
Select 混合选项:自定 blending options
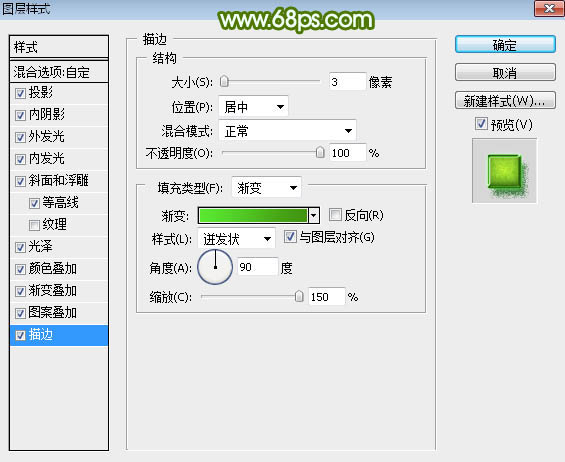(59, 72)
